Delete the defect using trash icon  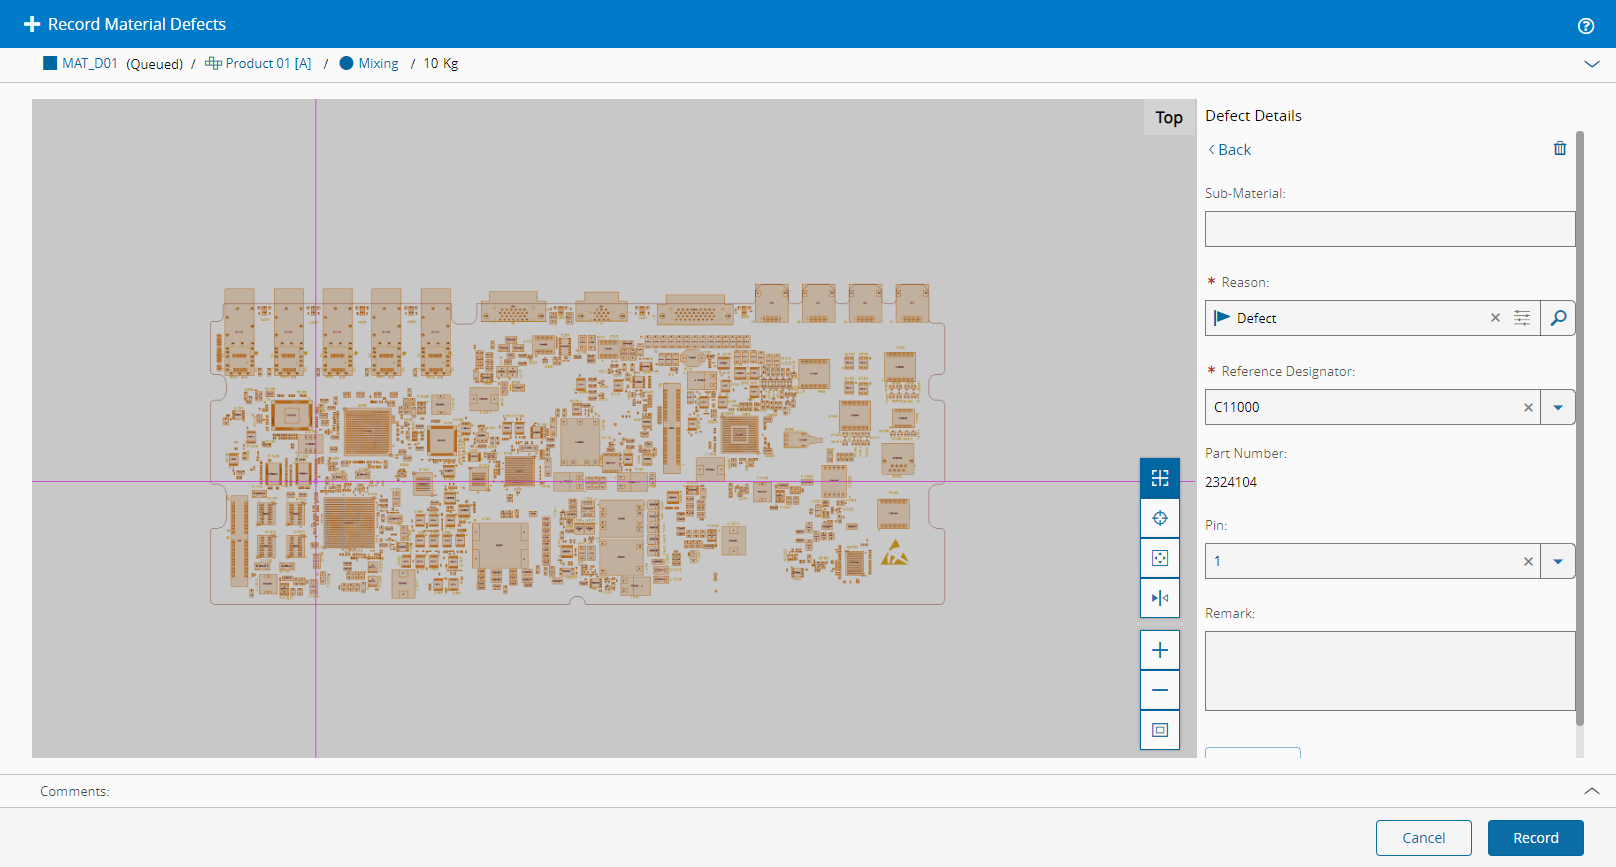[x=1559, y=149]
